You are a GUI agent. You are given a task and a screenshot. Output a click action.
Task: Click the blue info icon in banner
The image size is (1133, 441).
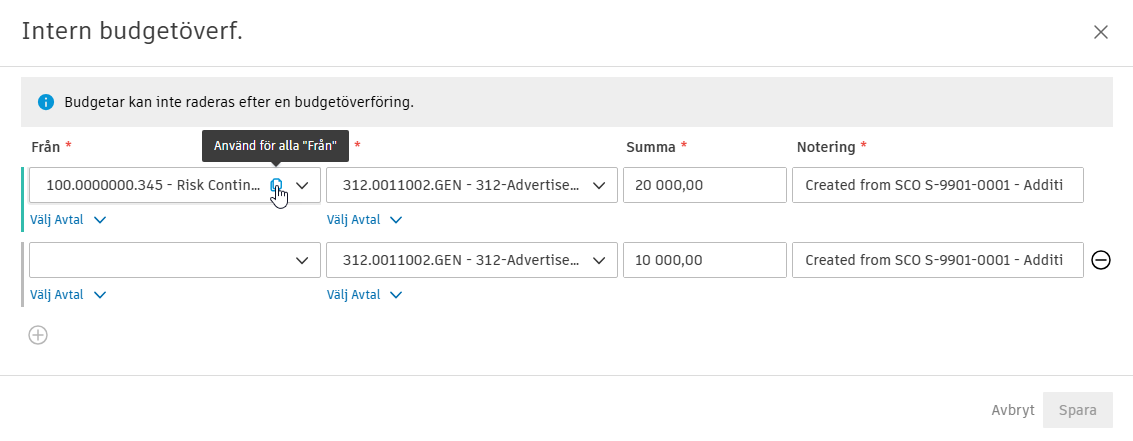[45, 102]
